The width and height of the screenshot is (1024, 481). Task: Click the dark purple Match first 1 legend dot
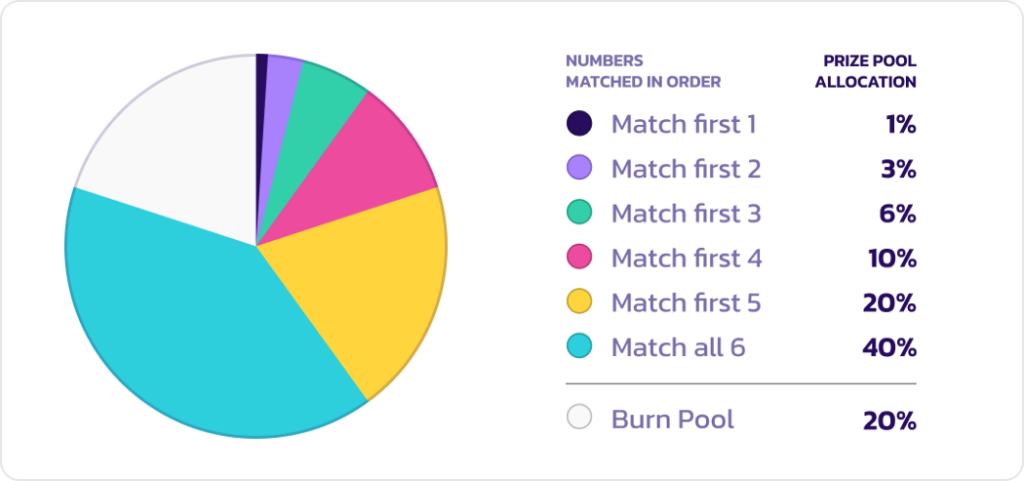[579, 123]
